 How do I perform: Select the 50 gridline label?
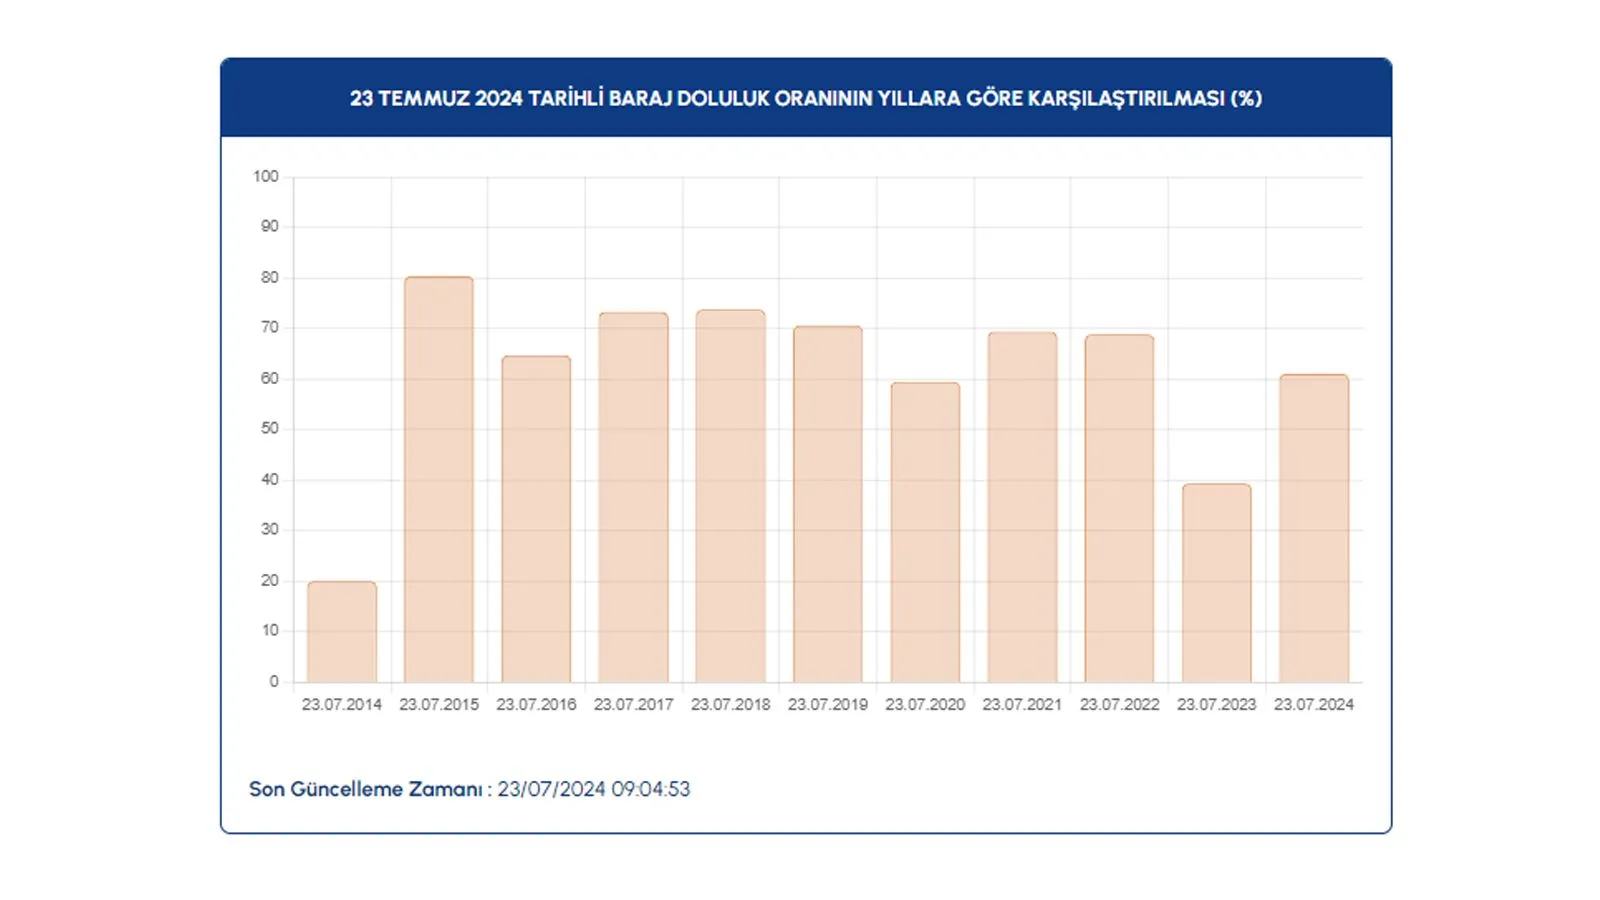click(269, 428)
